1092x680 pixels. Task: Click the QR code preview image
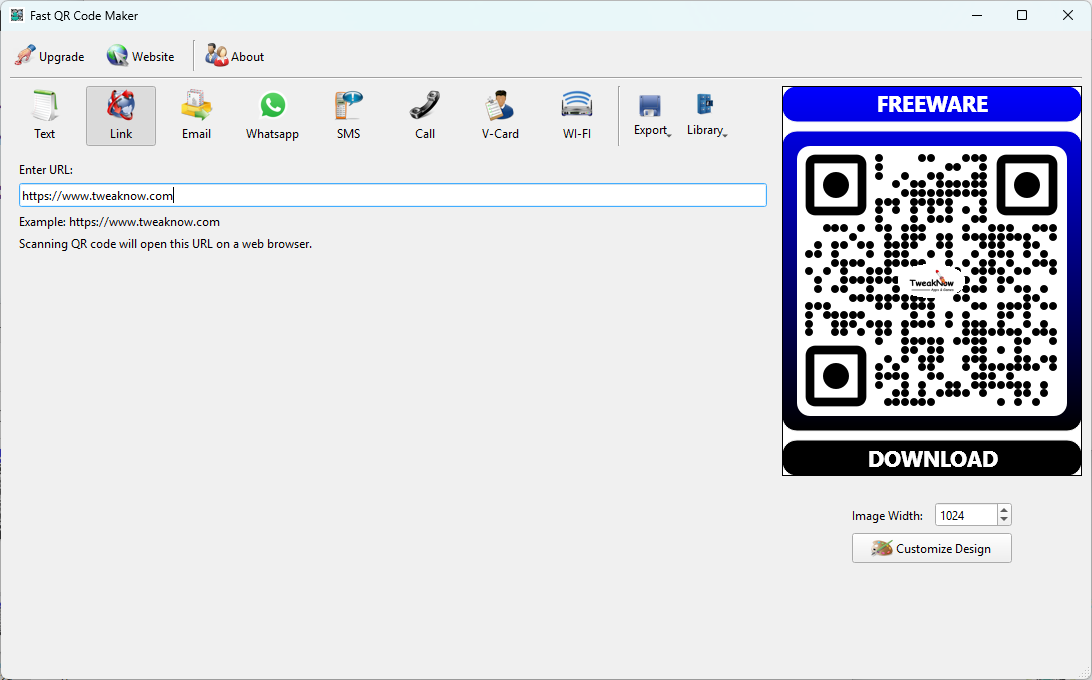[932, 281]
